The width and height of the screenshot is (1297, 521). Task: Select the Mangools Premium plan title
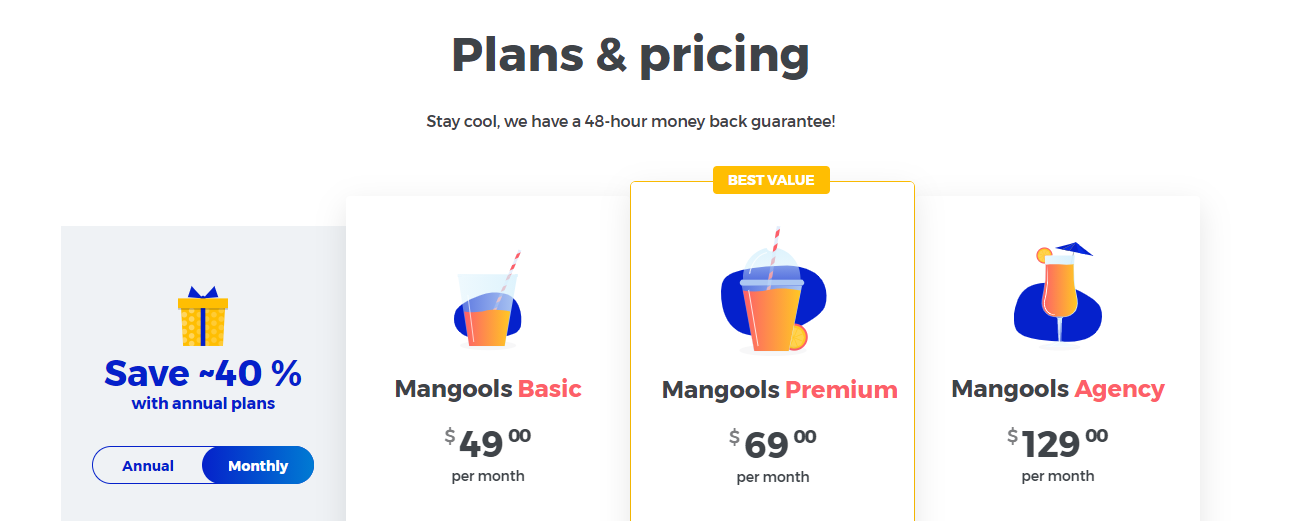point(780,389)
